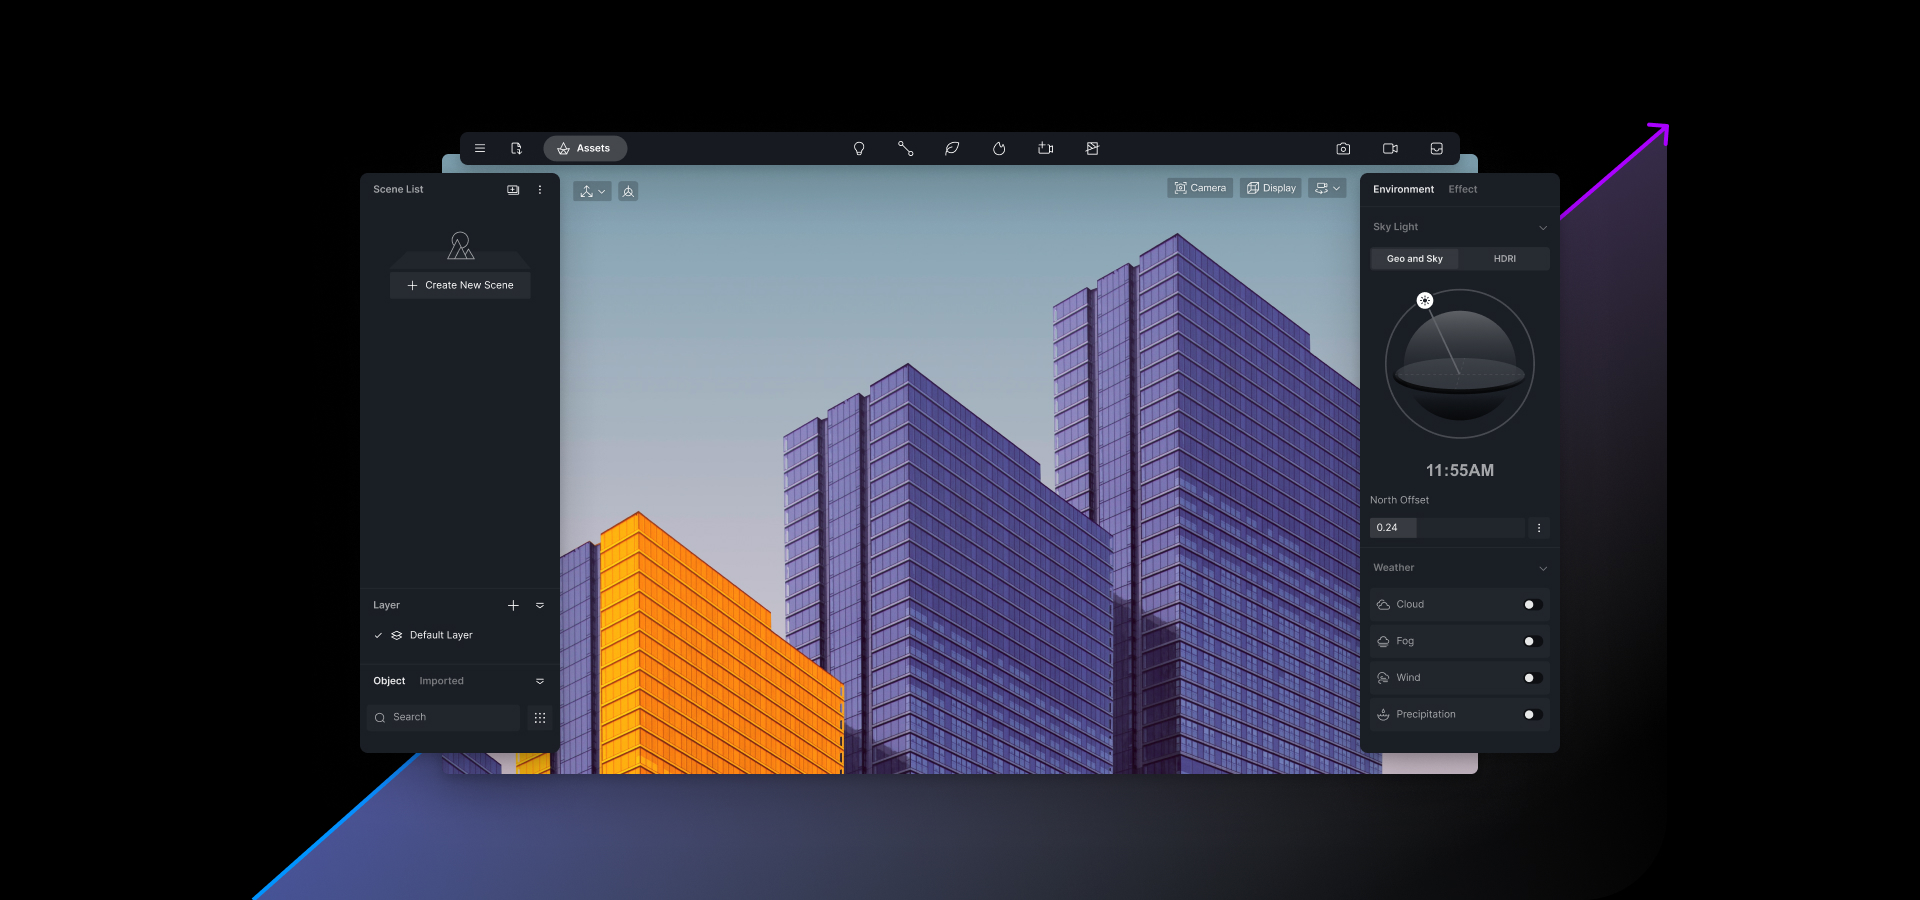Click the Object search field

443,717
